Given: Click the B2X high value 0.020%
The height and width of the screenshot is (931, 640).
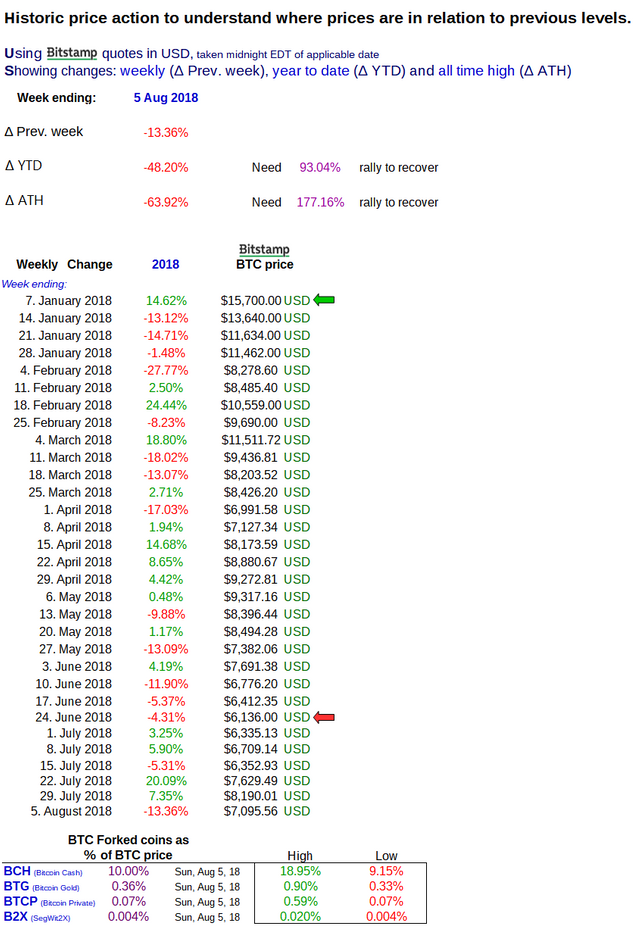Looking at the screenshot, I should pyautogui.click(x=300, y=917).
